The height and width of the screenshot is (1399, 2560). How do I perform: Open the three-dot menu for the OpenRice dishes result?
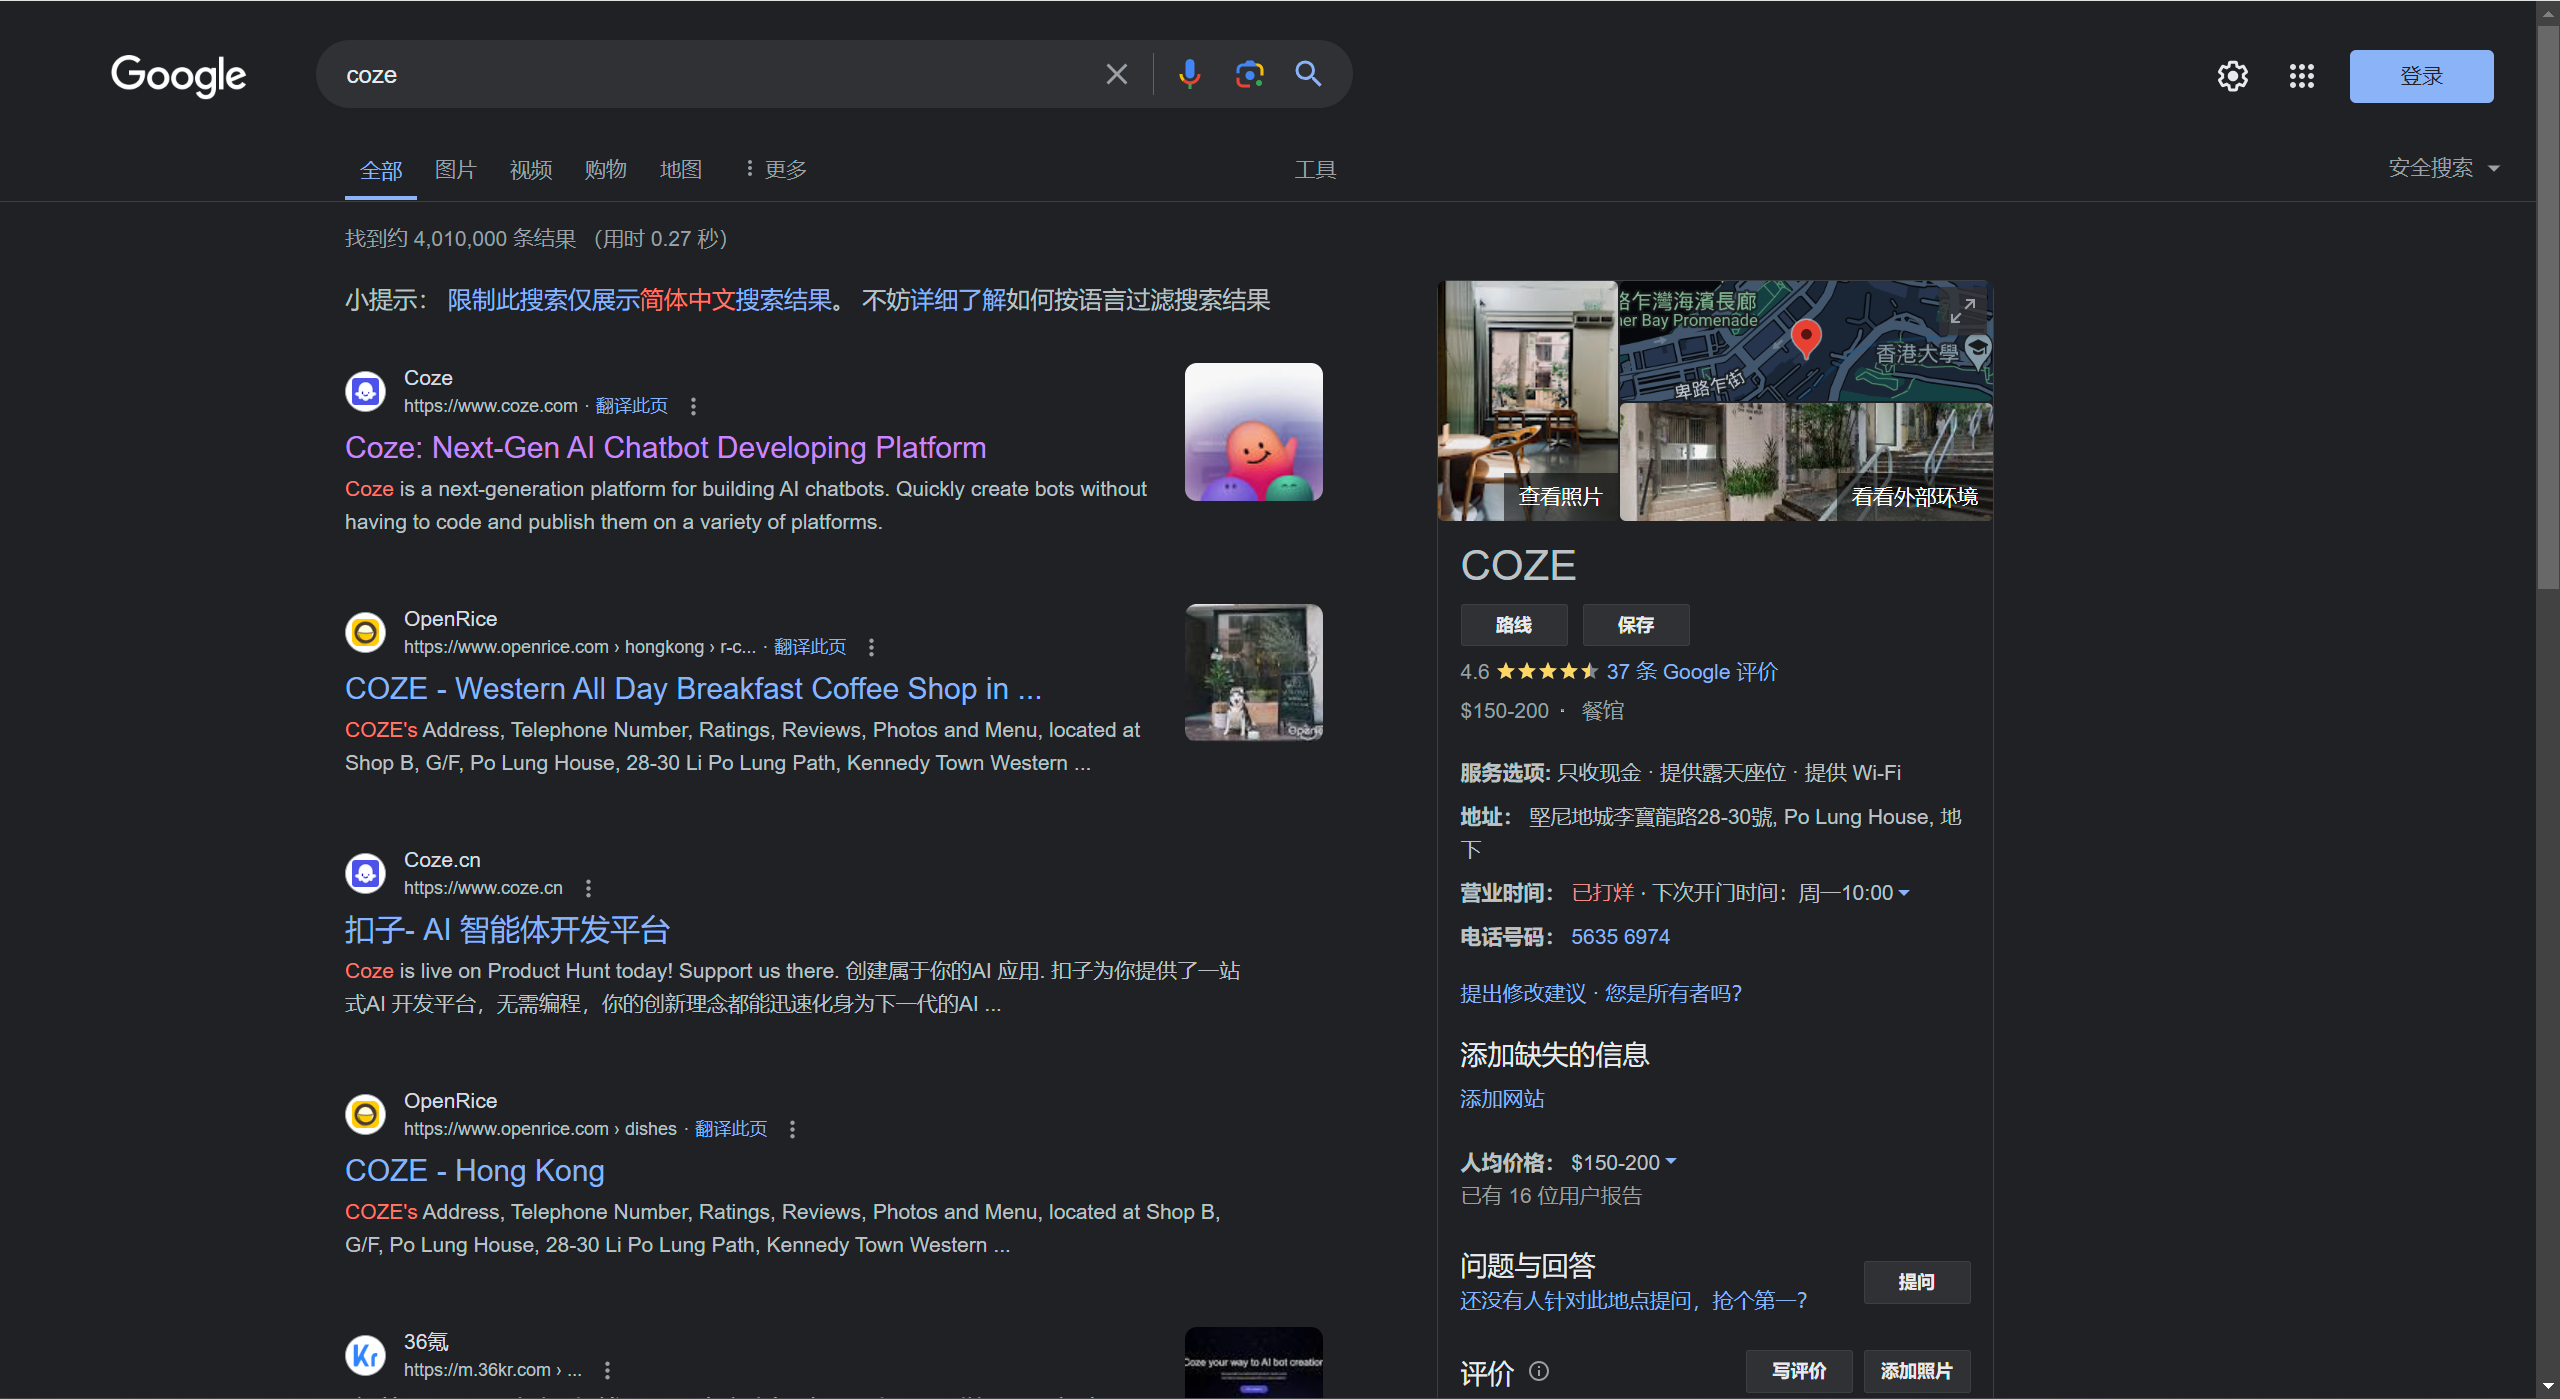(792, 1129)
